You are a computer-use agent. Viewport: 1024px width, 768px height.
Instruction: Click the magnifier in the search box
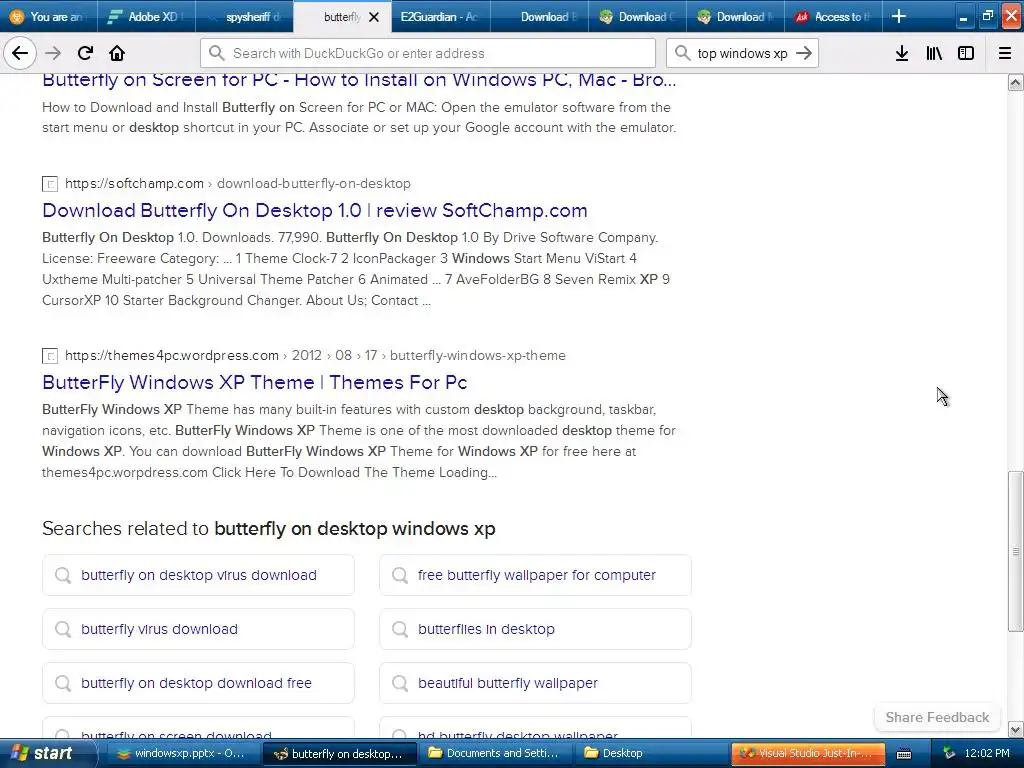tap(682, 53)
